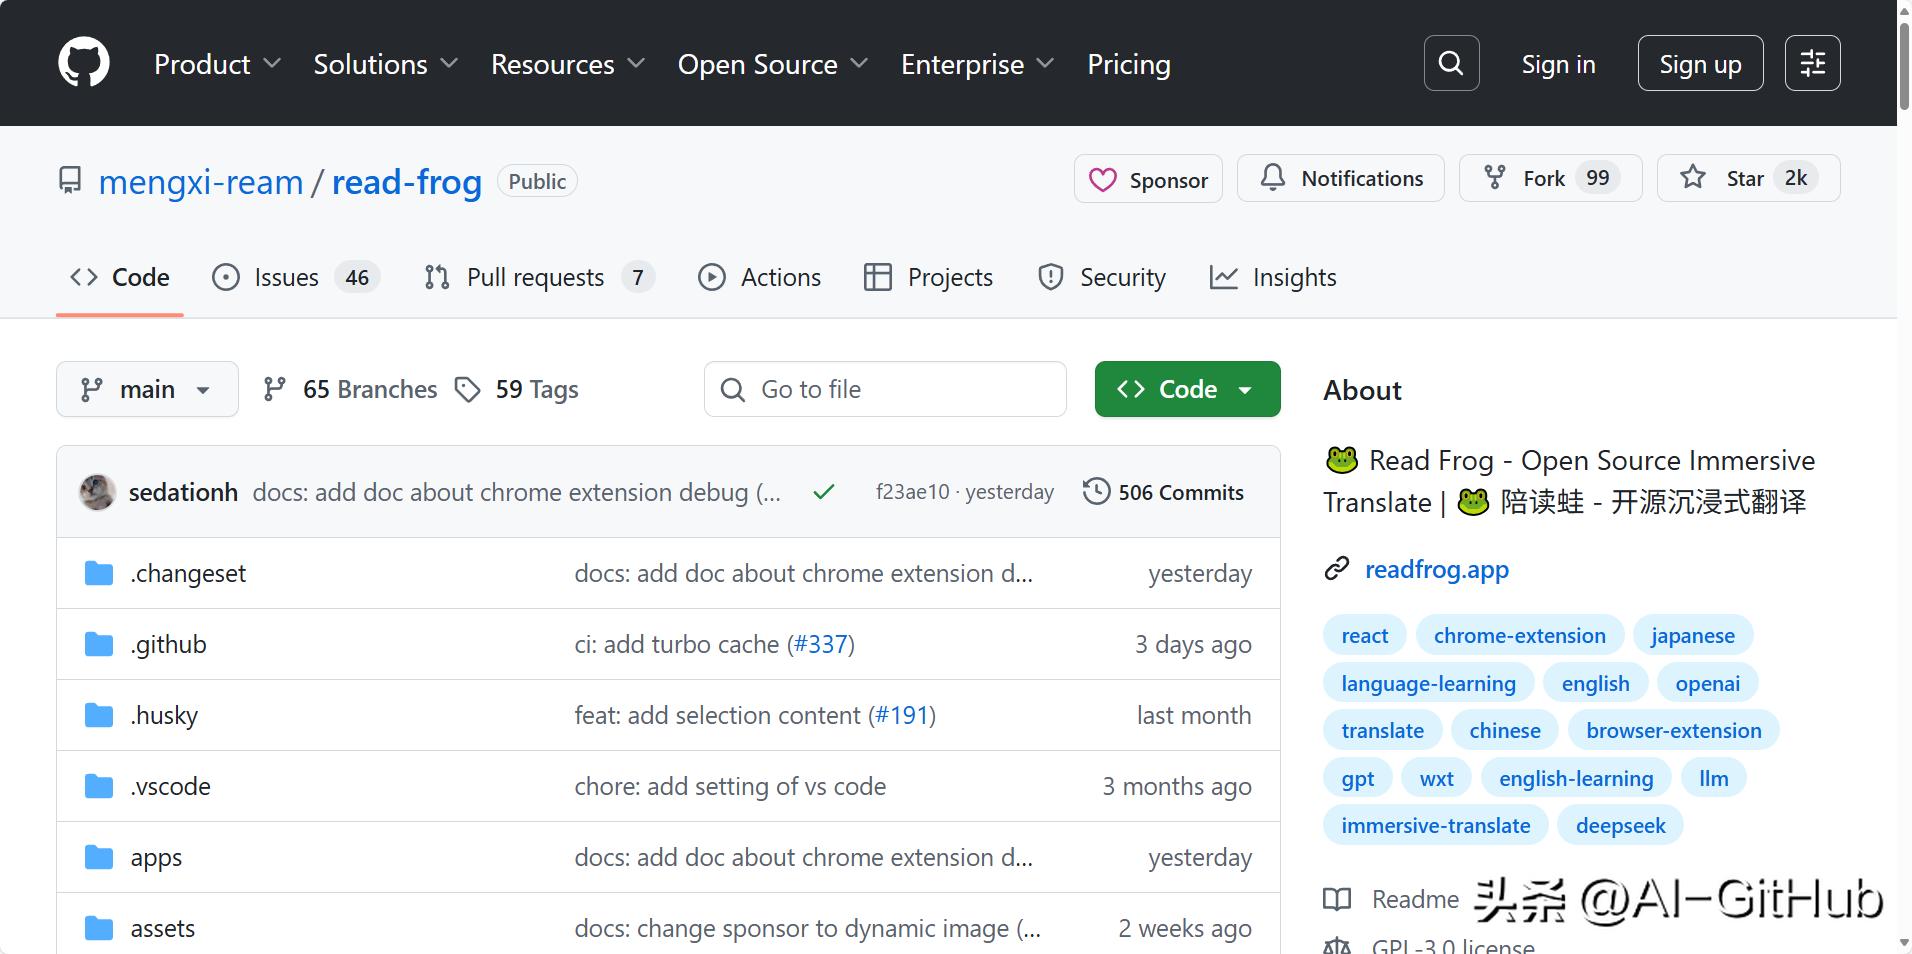Star the read-frog repository

(1746, 179)
